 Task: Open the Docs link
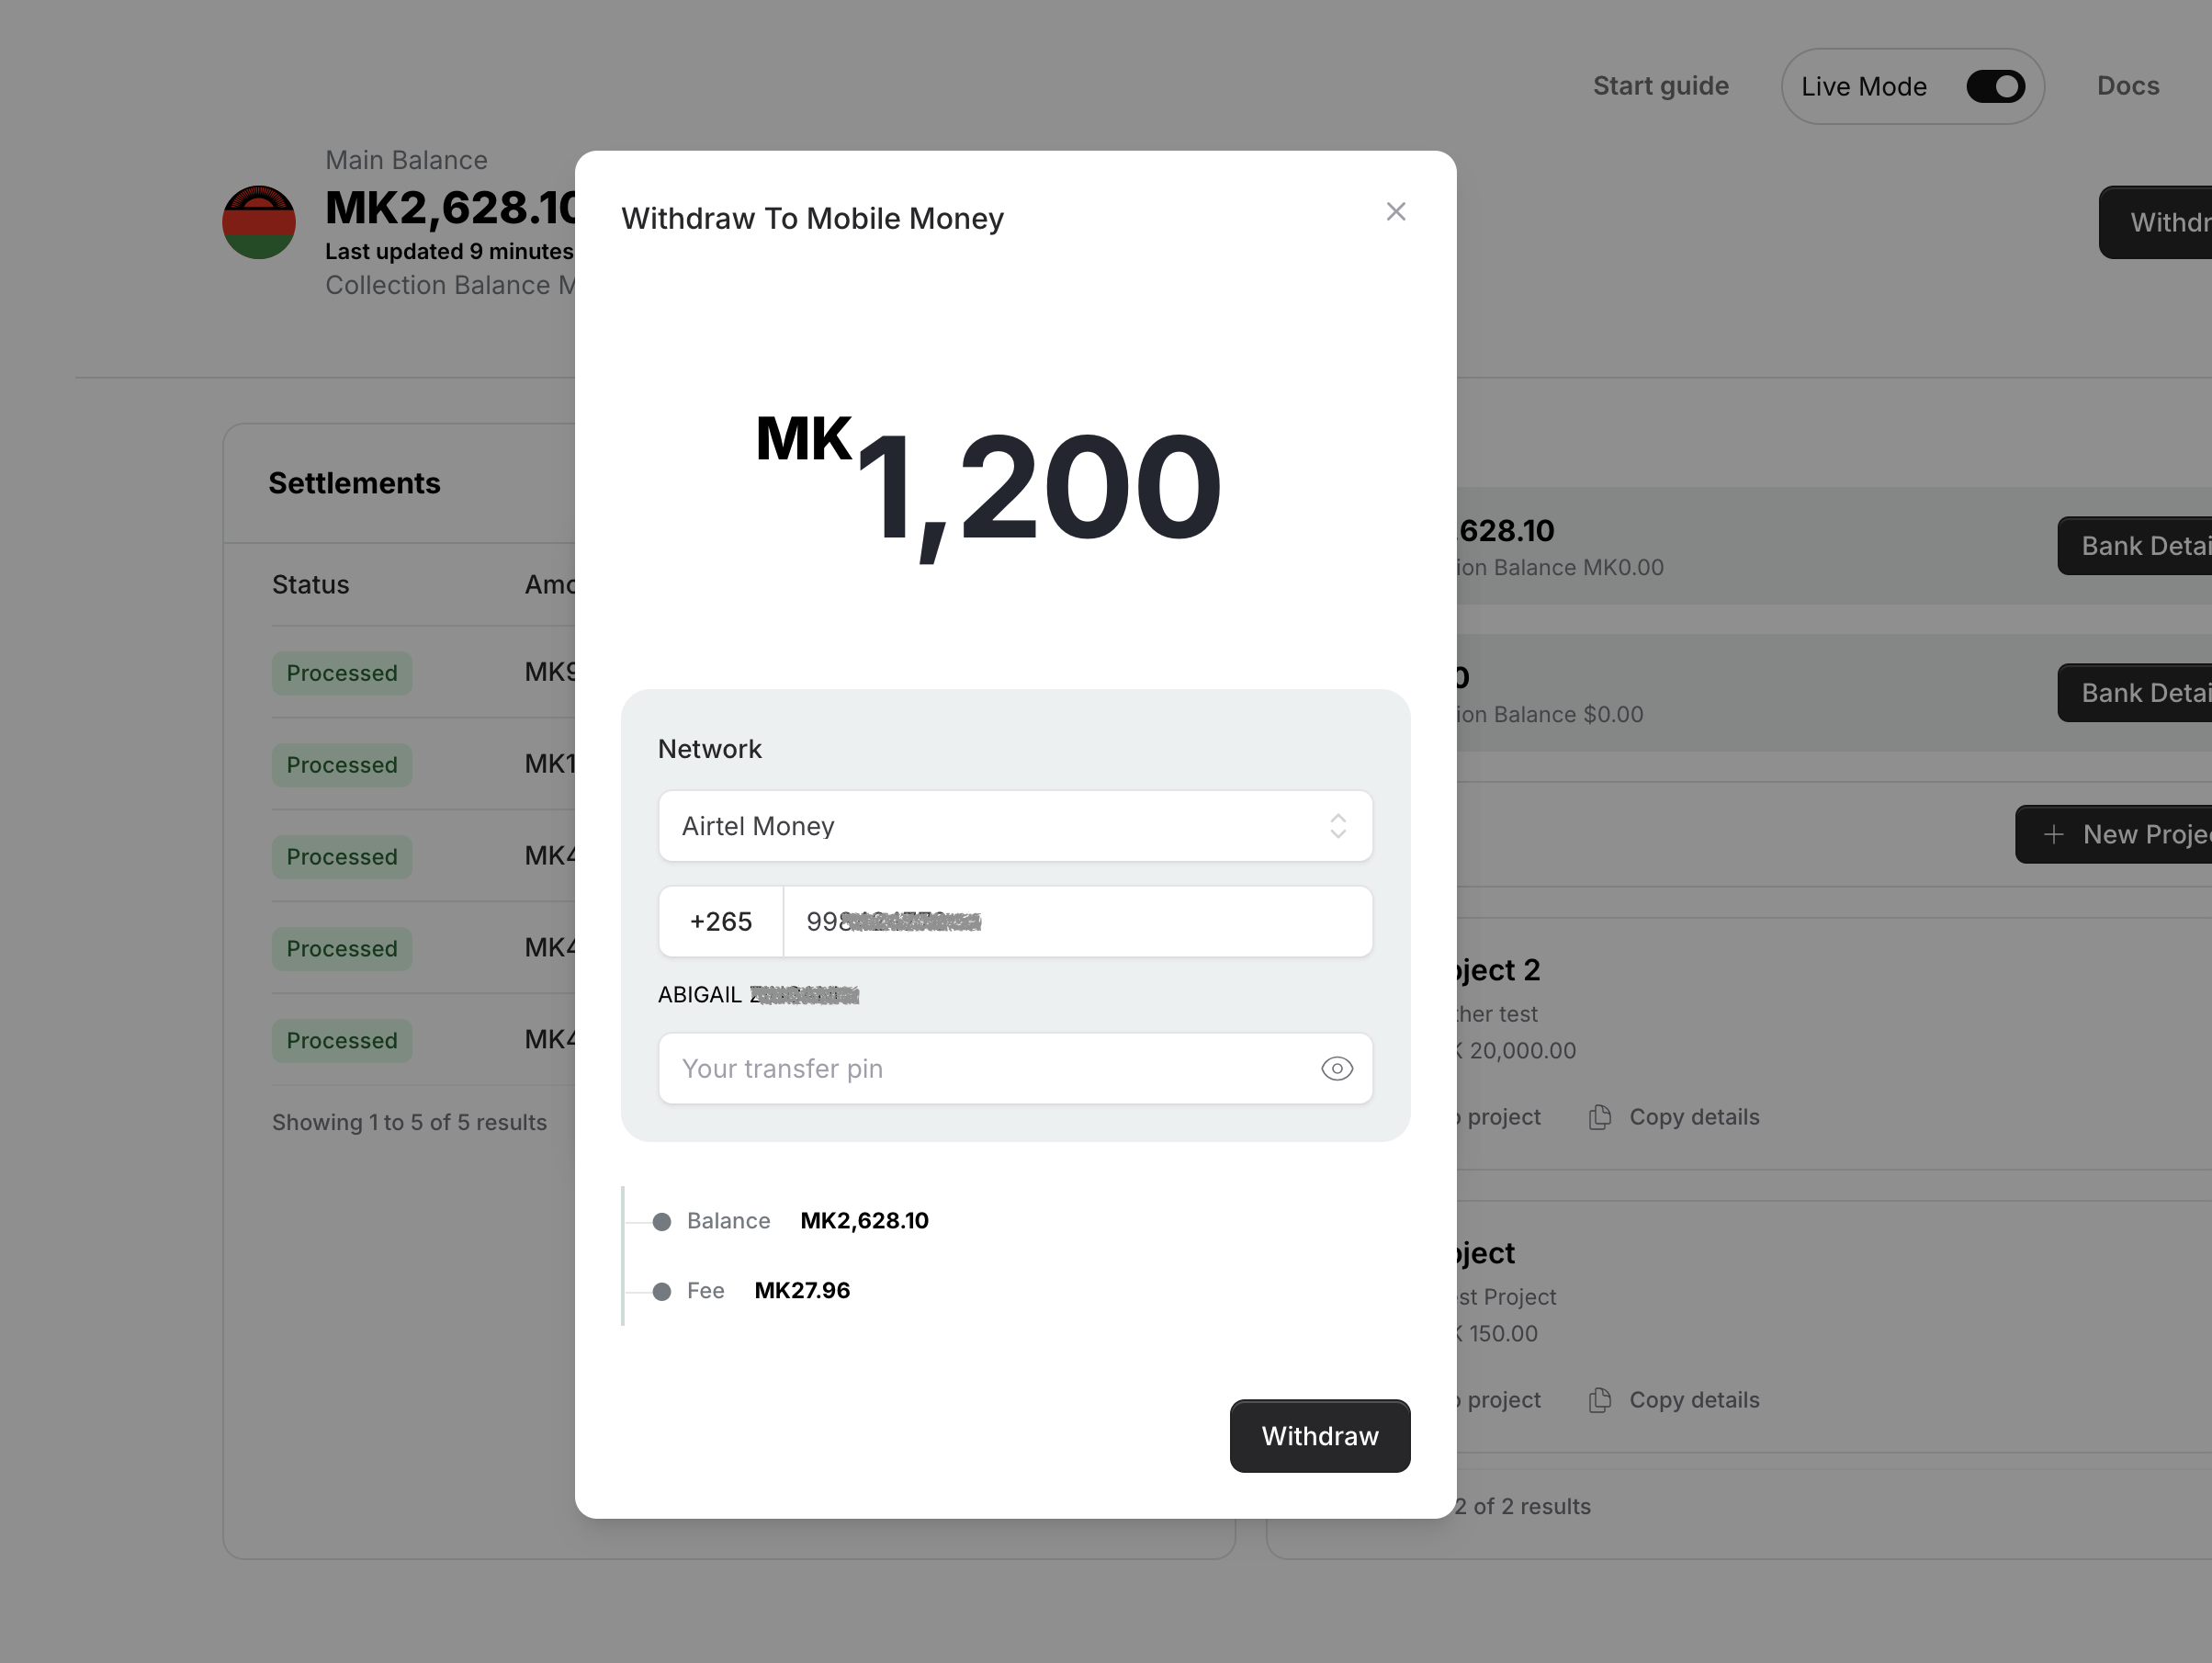(x=2127, y=86)
